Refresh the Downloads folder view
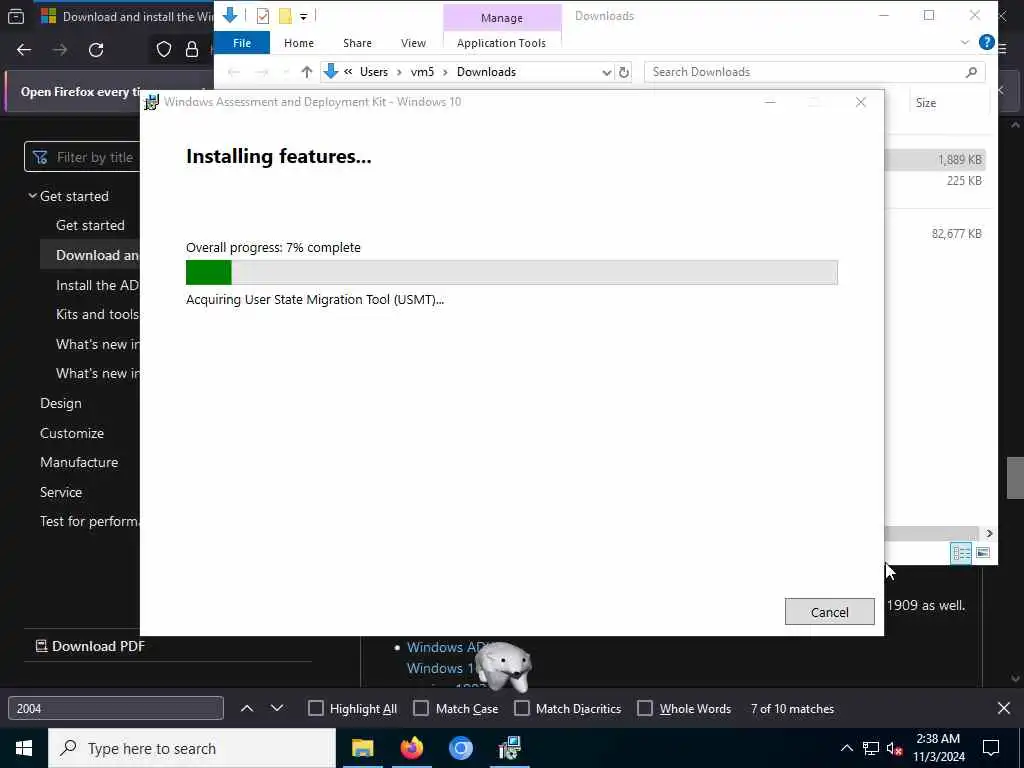Viewport: 1024px width, 768px height. [x=624, y=72]
